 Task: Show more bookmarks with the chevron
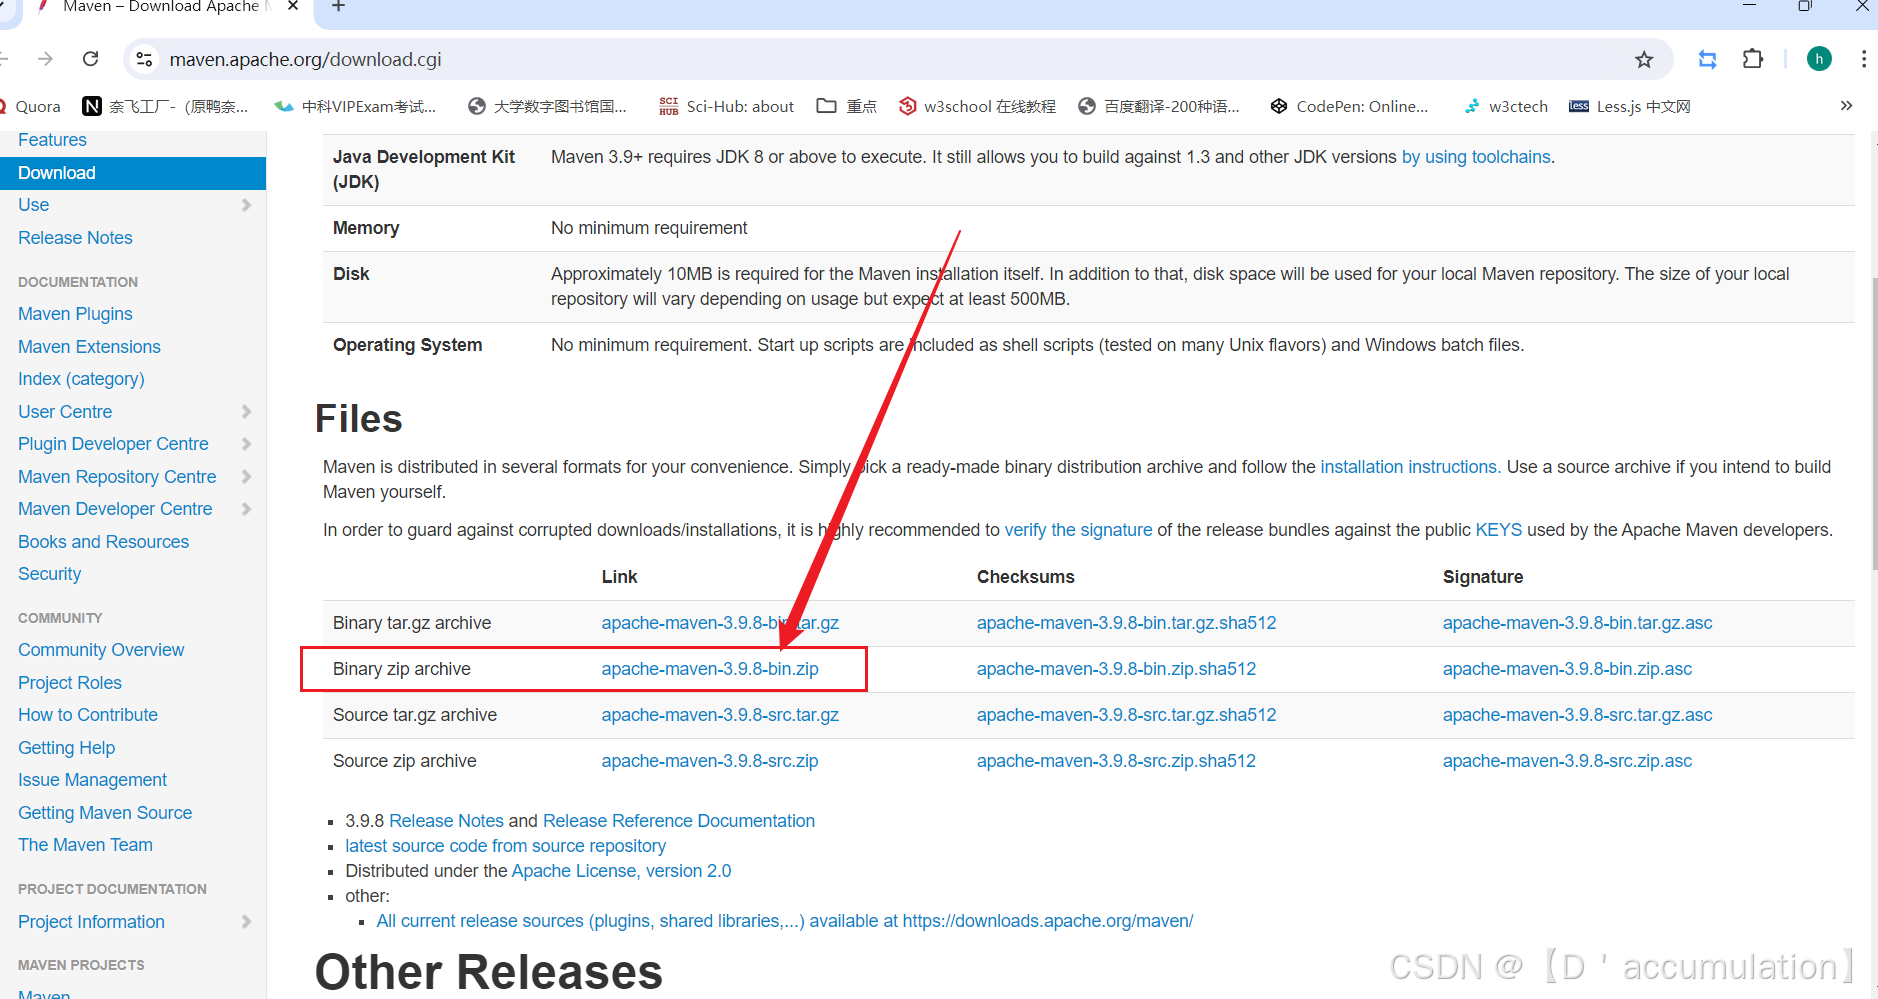click(x=1846, y=106)
